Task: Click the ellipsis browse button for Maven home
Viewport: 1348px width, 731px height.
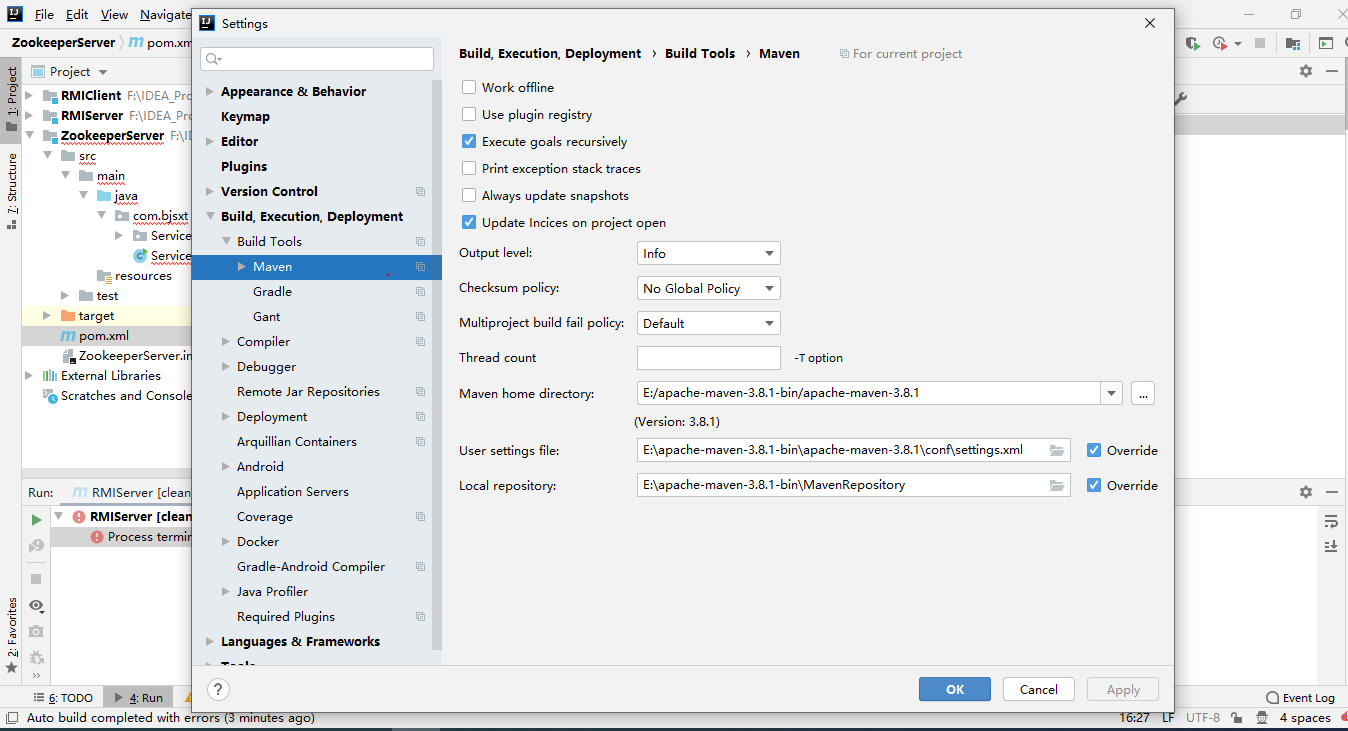Action: point(1144,394)
